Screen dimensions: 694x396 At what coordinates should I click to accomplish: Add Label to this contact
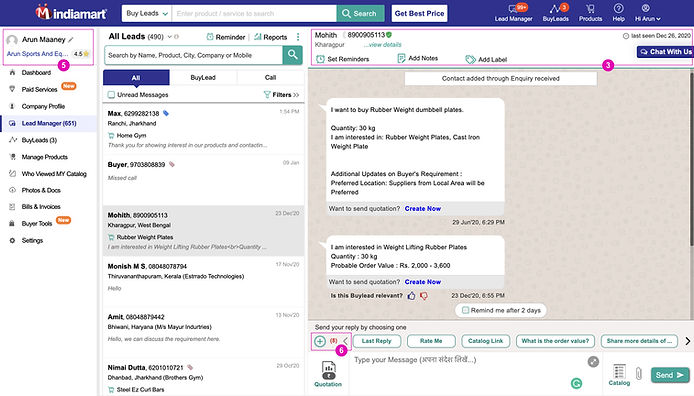(x=486, y=59)
